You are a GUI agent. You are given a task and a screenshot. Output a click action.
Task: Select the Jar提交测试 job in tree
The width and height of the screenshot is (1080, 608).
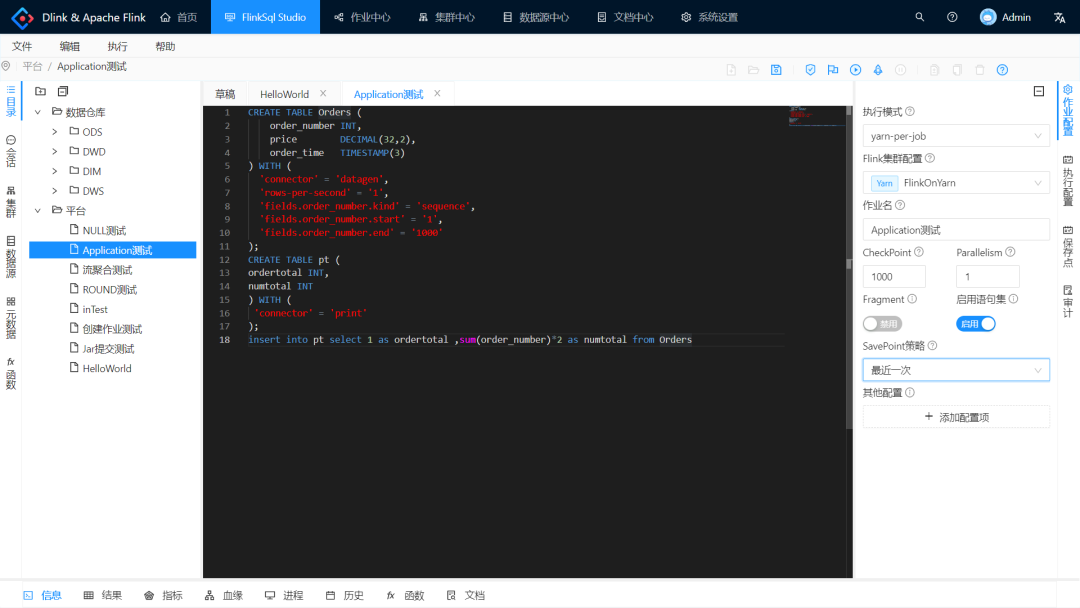(x=108, y=348)
